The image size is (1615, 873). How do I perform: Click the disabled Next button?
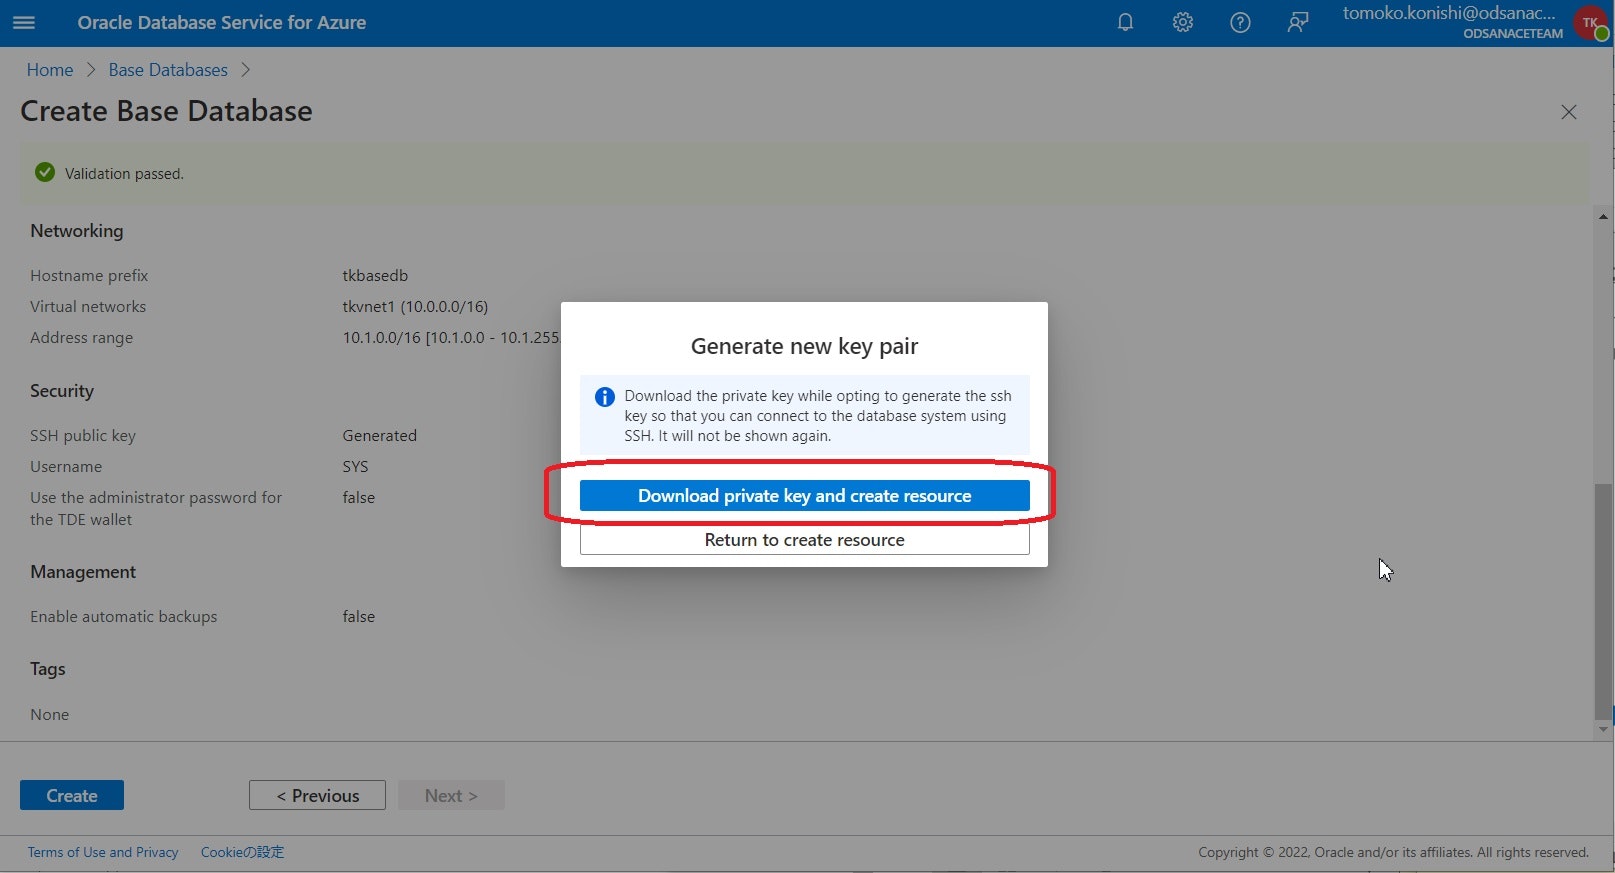pyautogui.click(x=451, y=795)
